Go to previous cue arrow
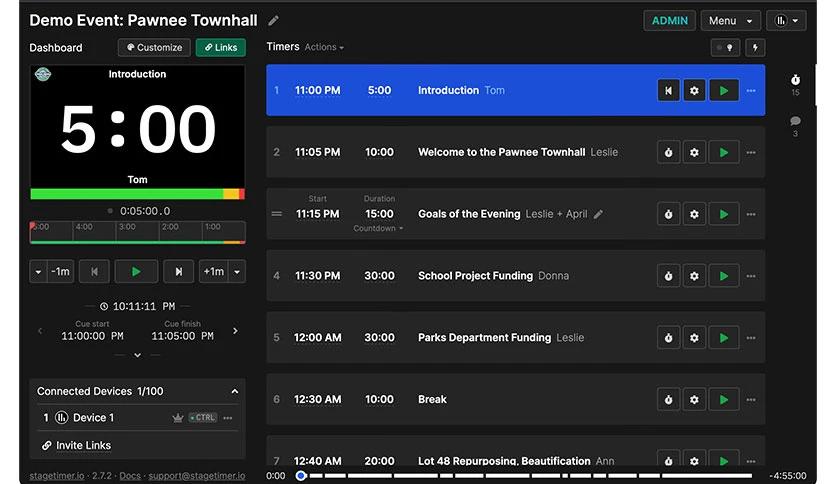836x484 pixels. click(x=40, y=331)
